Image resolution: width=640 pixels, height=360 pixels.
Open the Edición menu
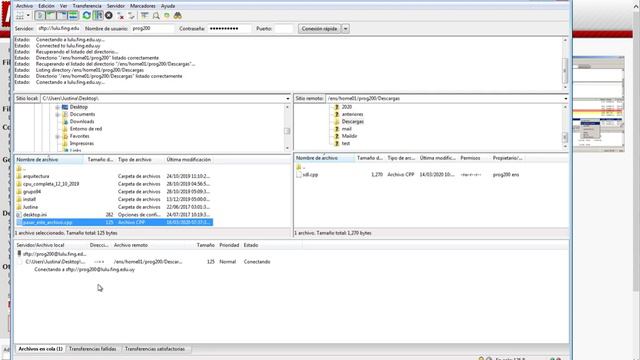[46, 6]
